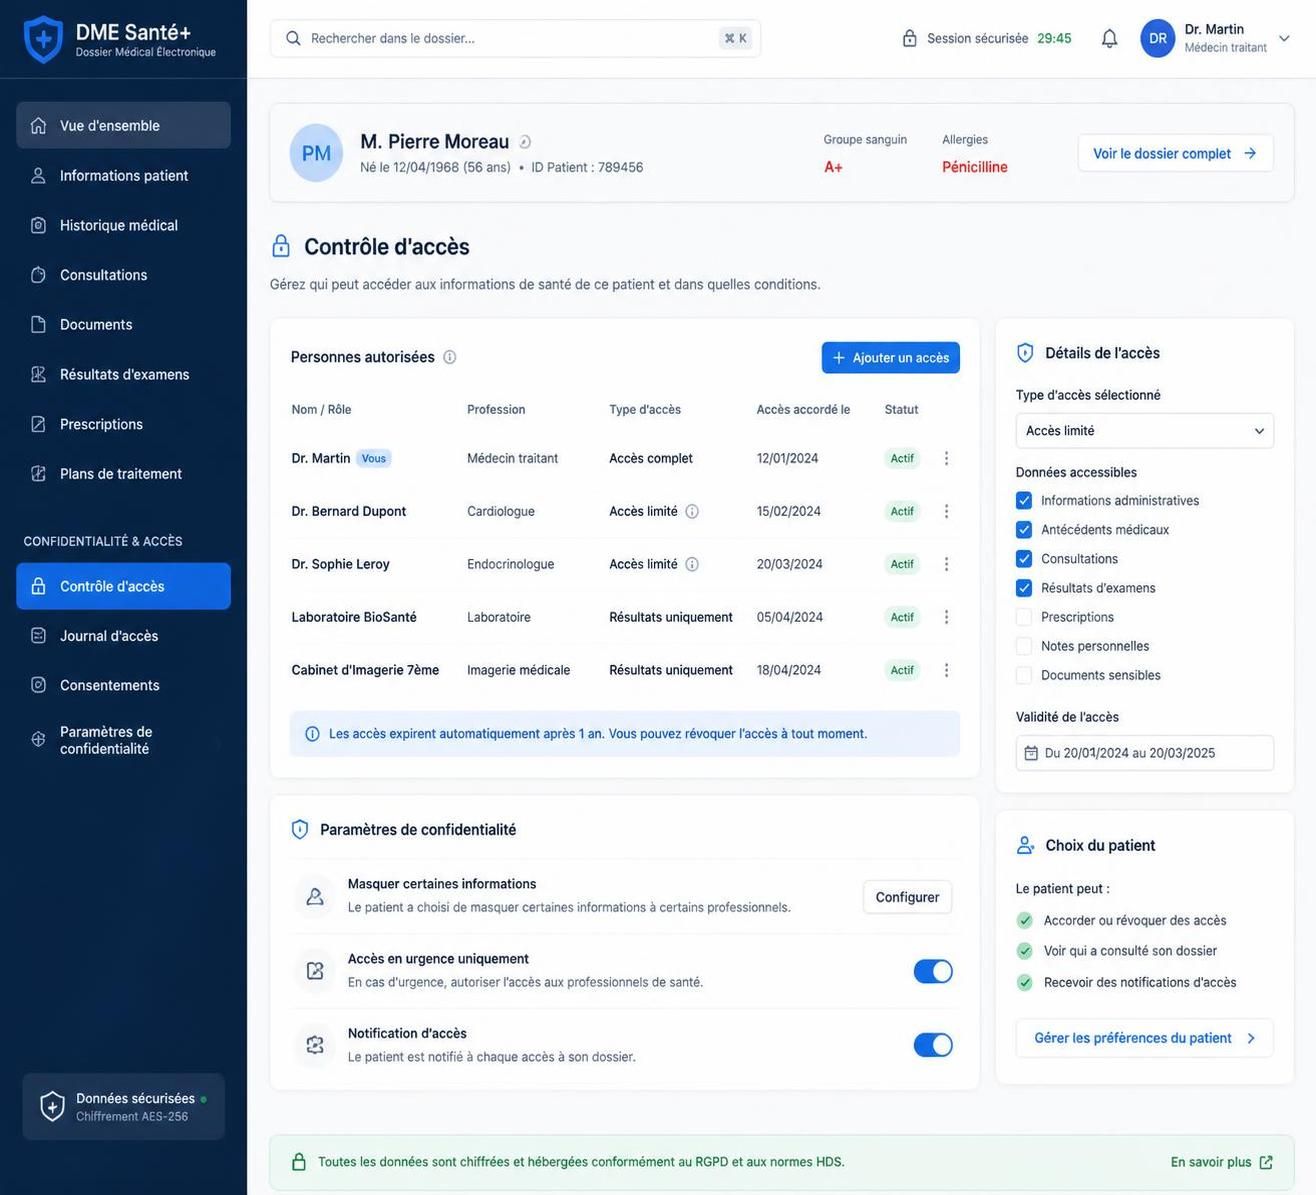Select Contrôle d'accès in sidebar

(123, 586)
